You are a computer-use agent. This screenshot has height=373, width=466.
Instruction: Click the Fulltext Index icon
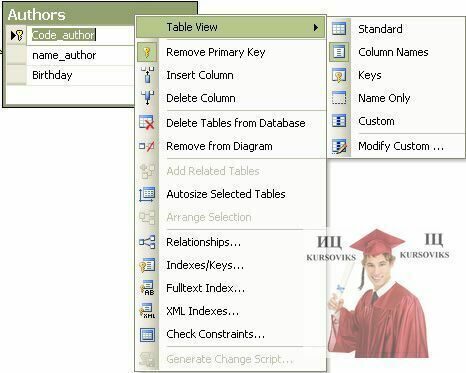point(147,288)
